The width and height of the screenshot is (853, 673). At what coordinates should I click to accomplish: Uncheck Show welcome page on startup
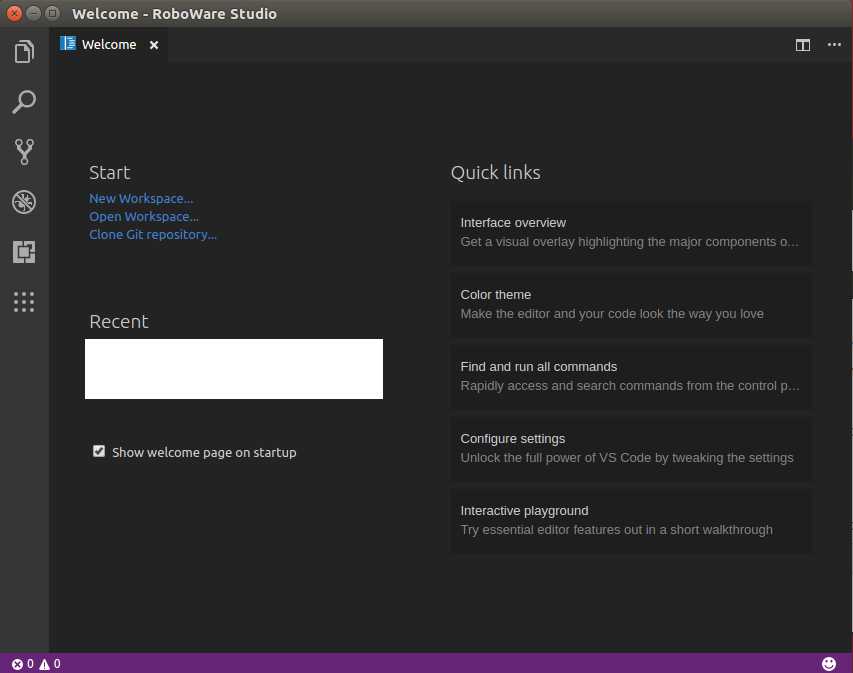(98, 451)
